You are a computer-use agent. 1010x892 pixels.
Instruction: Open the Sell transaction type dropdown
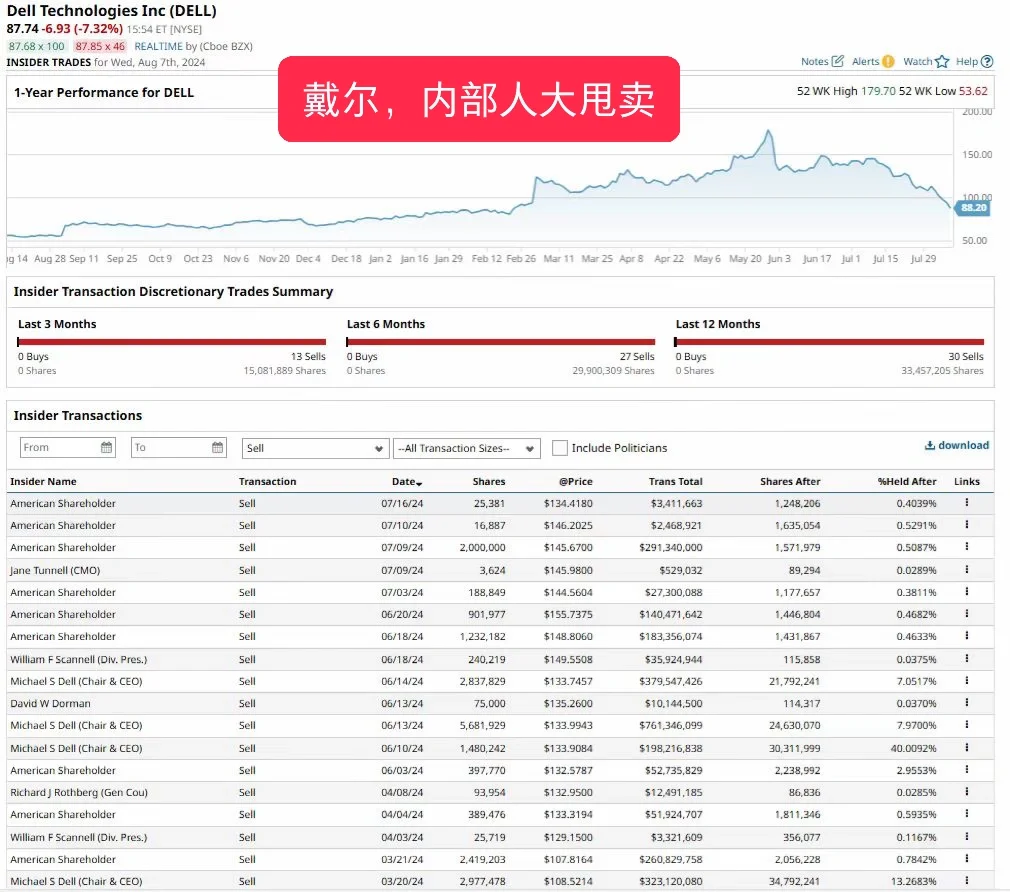315,448
